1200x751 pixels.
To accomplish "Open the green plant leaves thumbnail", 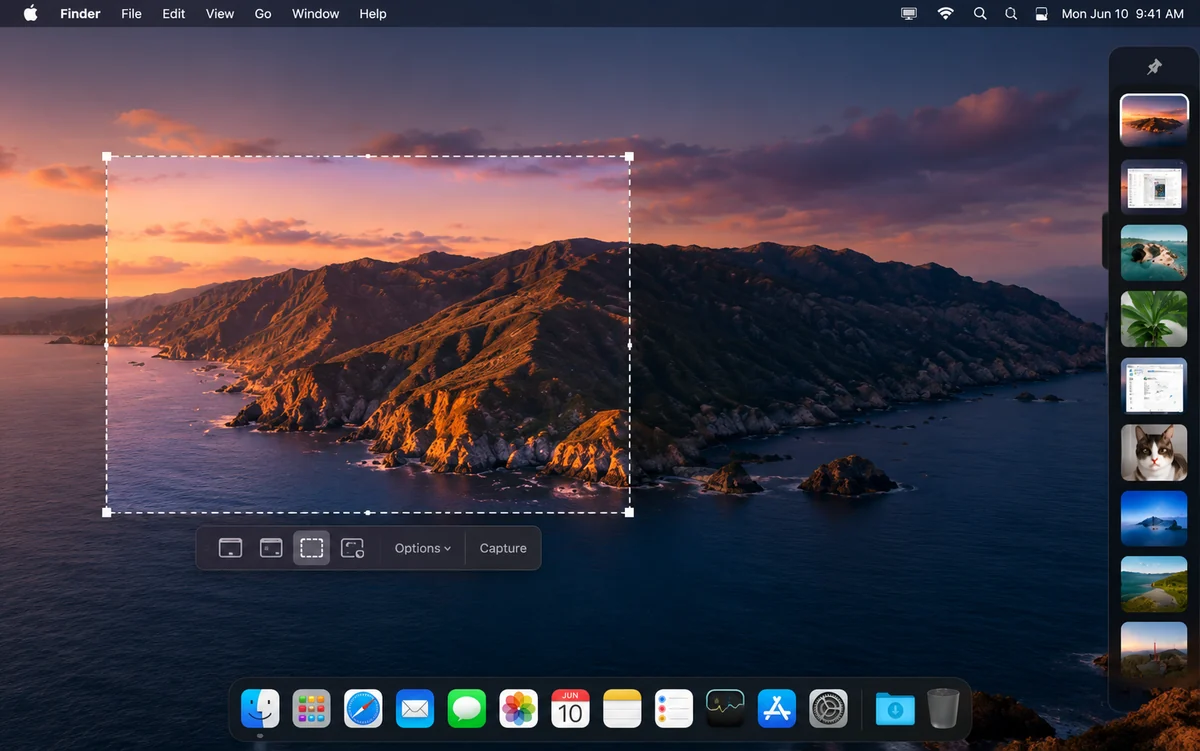I will tap(1154, 318).
